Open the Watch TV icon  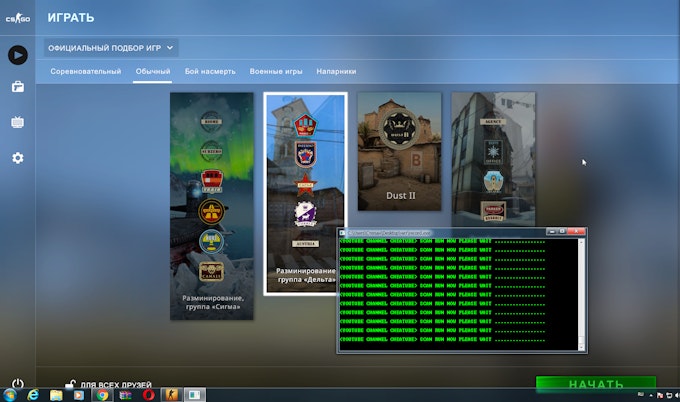tap(18, 122)
